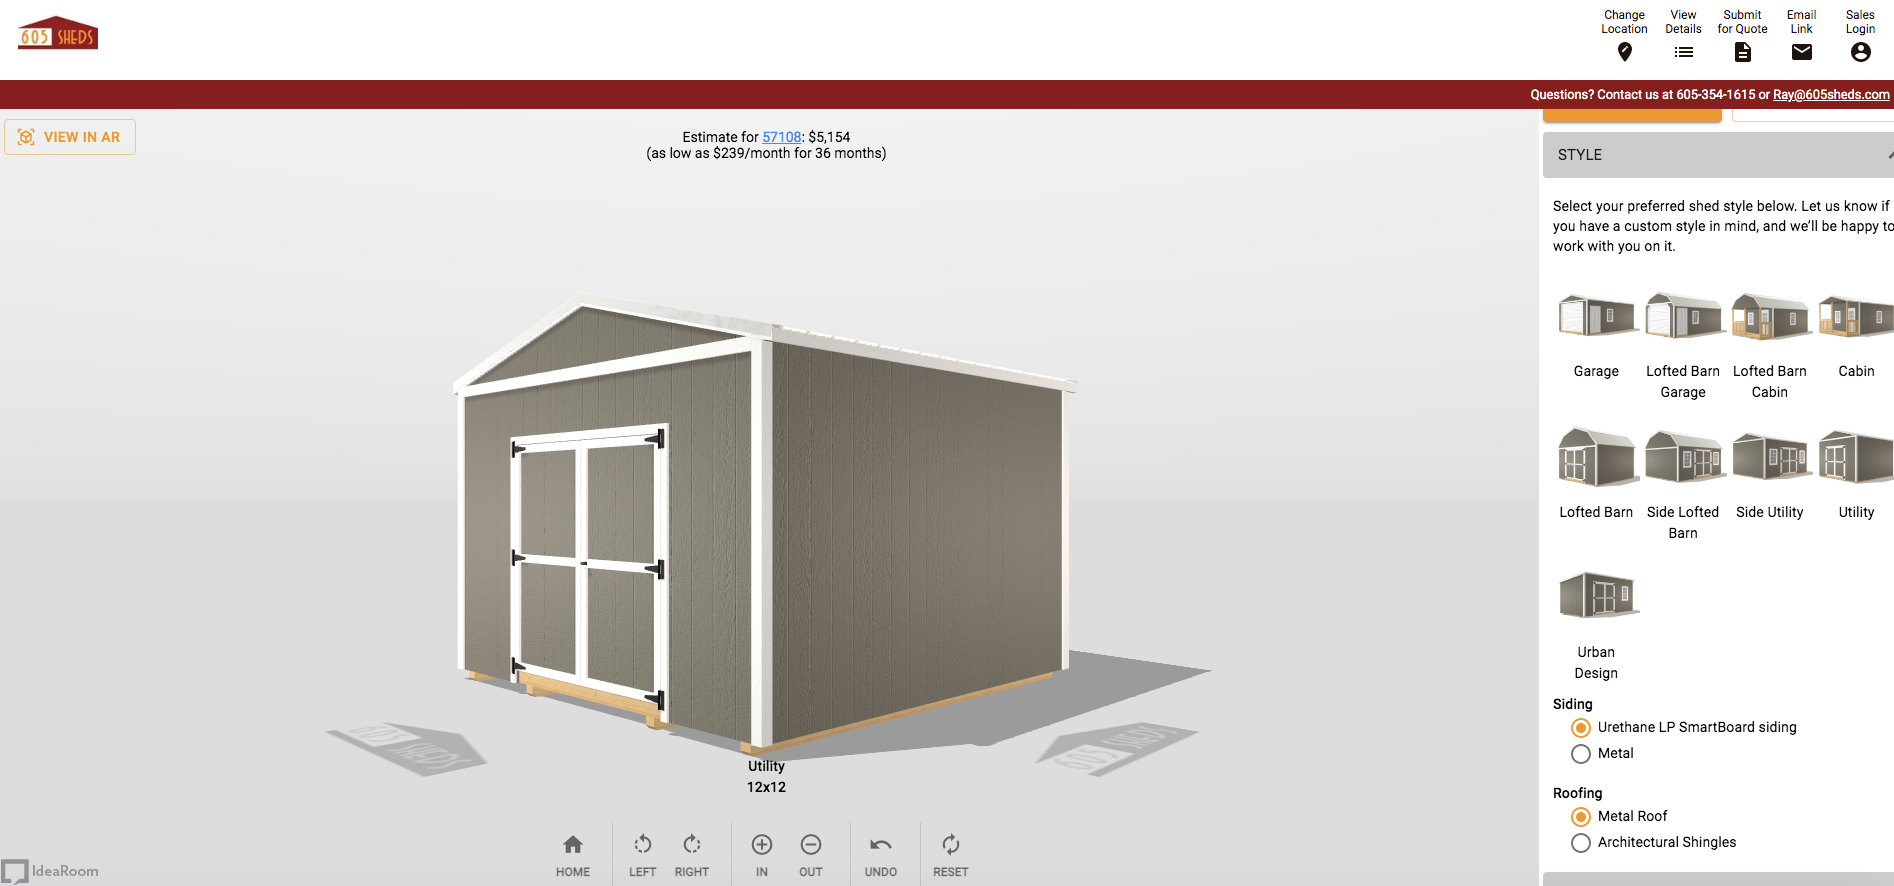Open View Details list icon
The width and height of the screenshot is (1894, 886).
pyautogui.click(x=1683, y=52)
